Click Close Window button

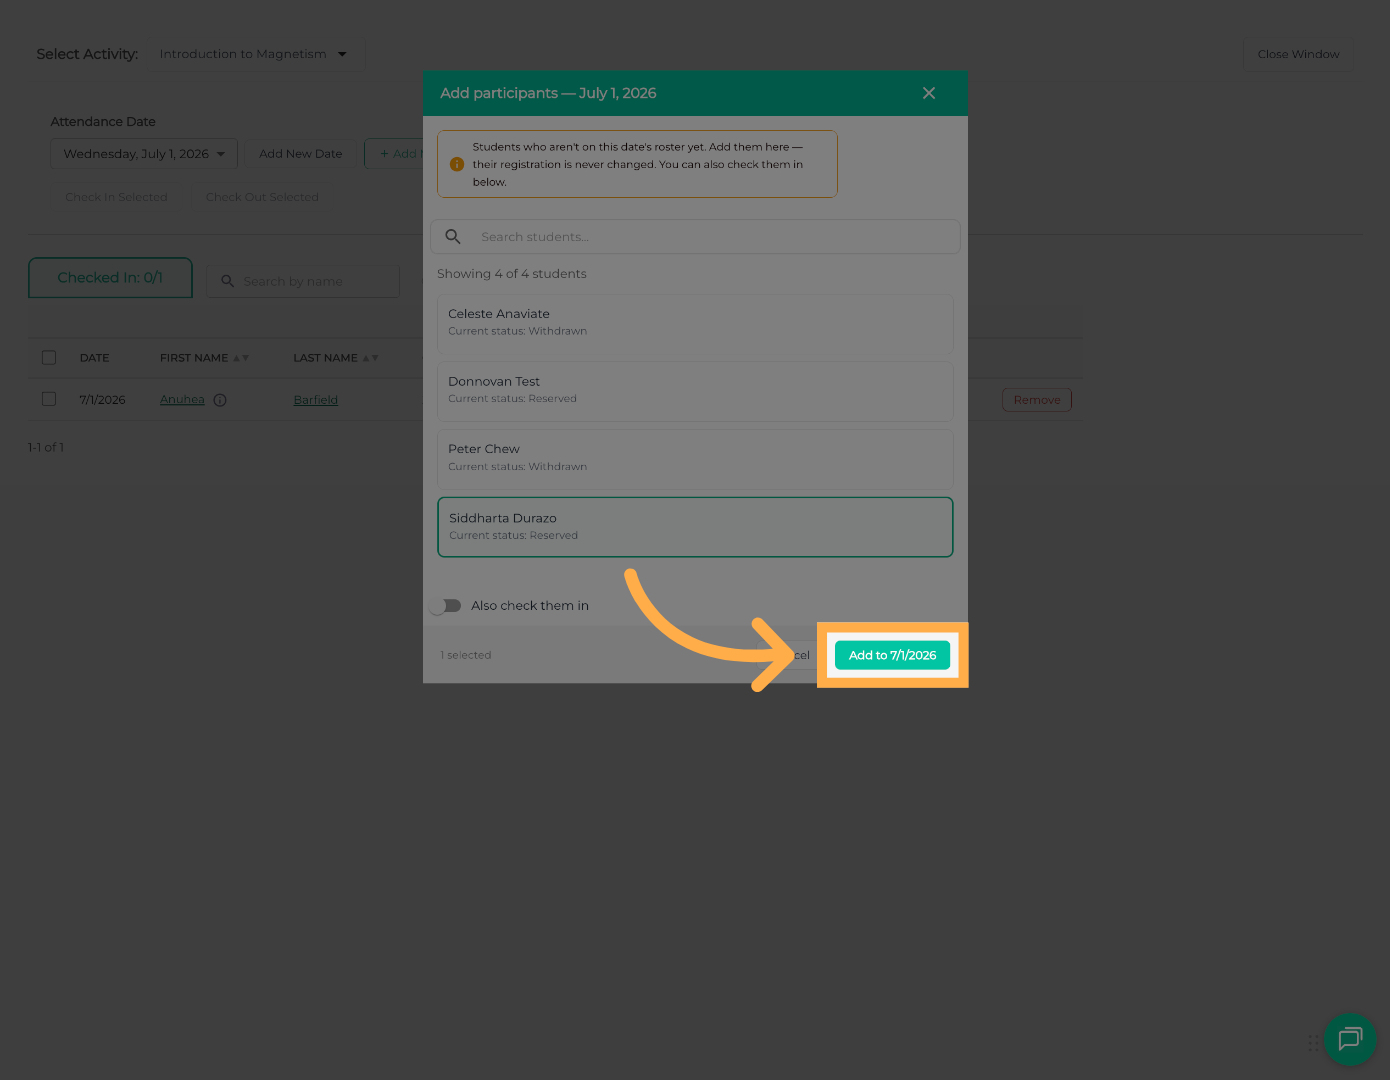tap(1298, 54)
